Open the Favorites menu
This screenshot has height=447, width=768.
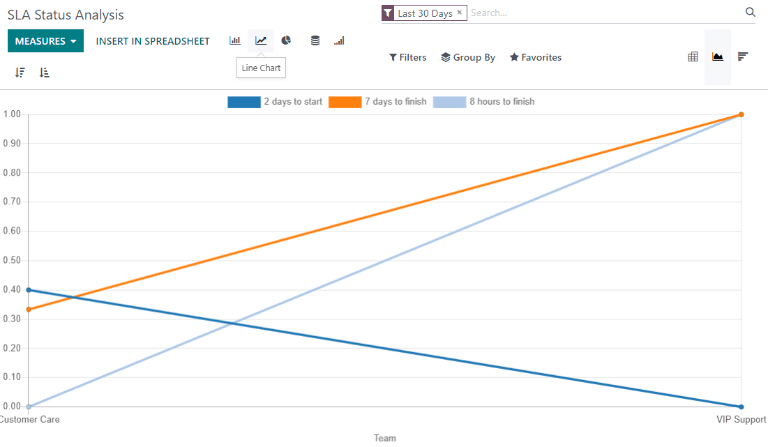535,58
